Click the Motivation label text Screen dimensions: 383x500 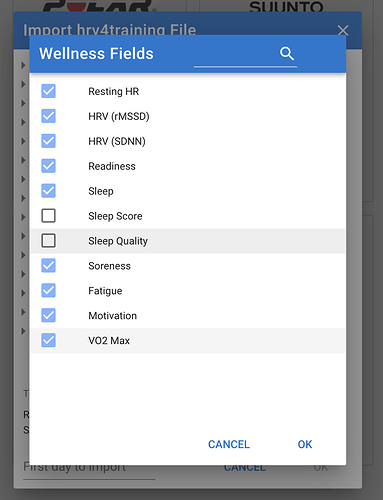[112, 316]
